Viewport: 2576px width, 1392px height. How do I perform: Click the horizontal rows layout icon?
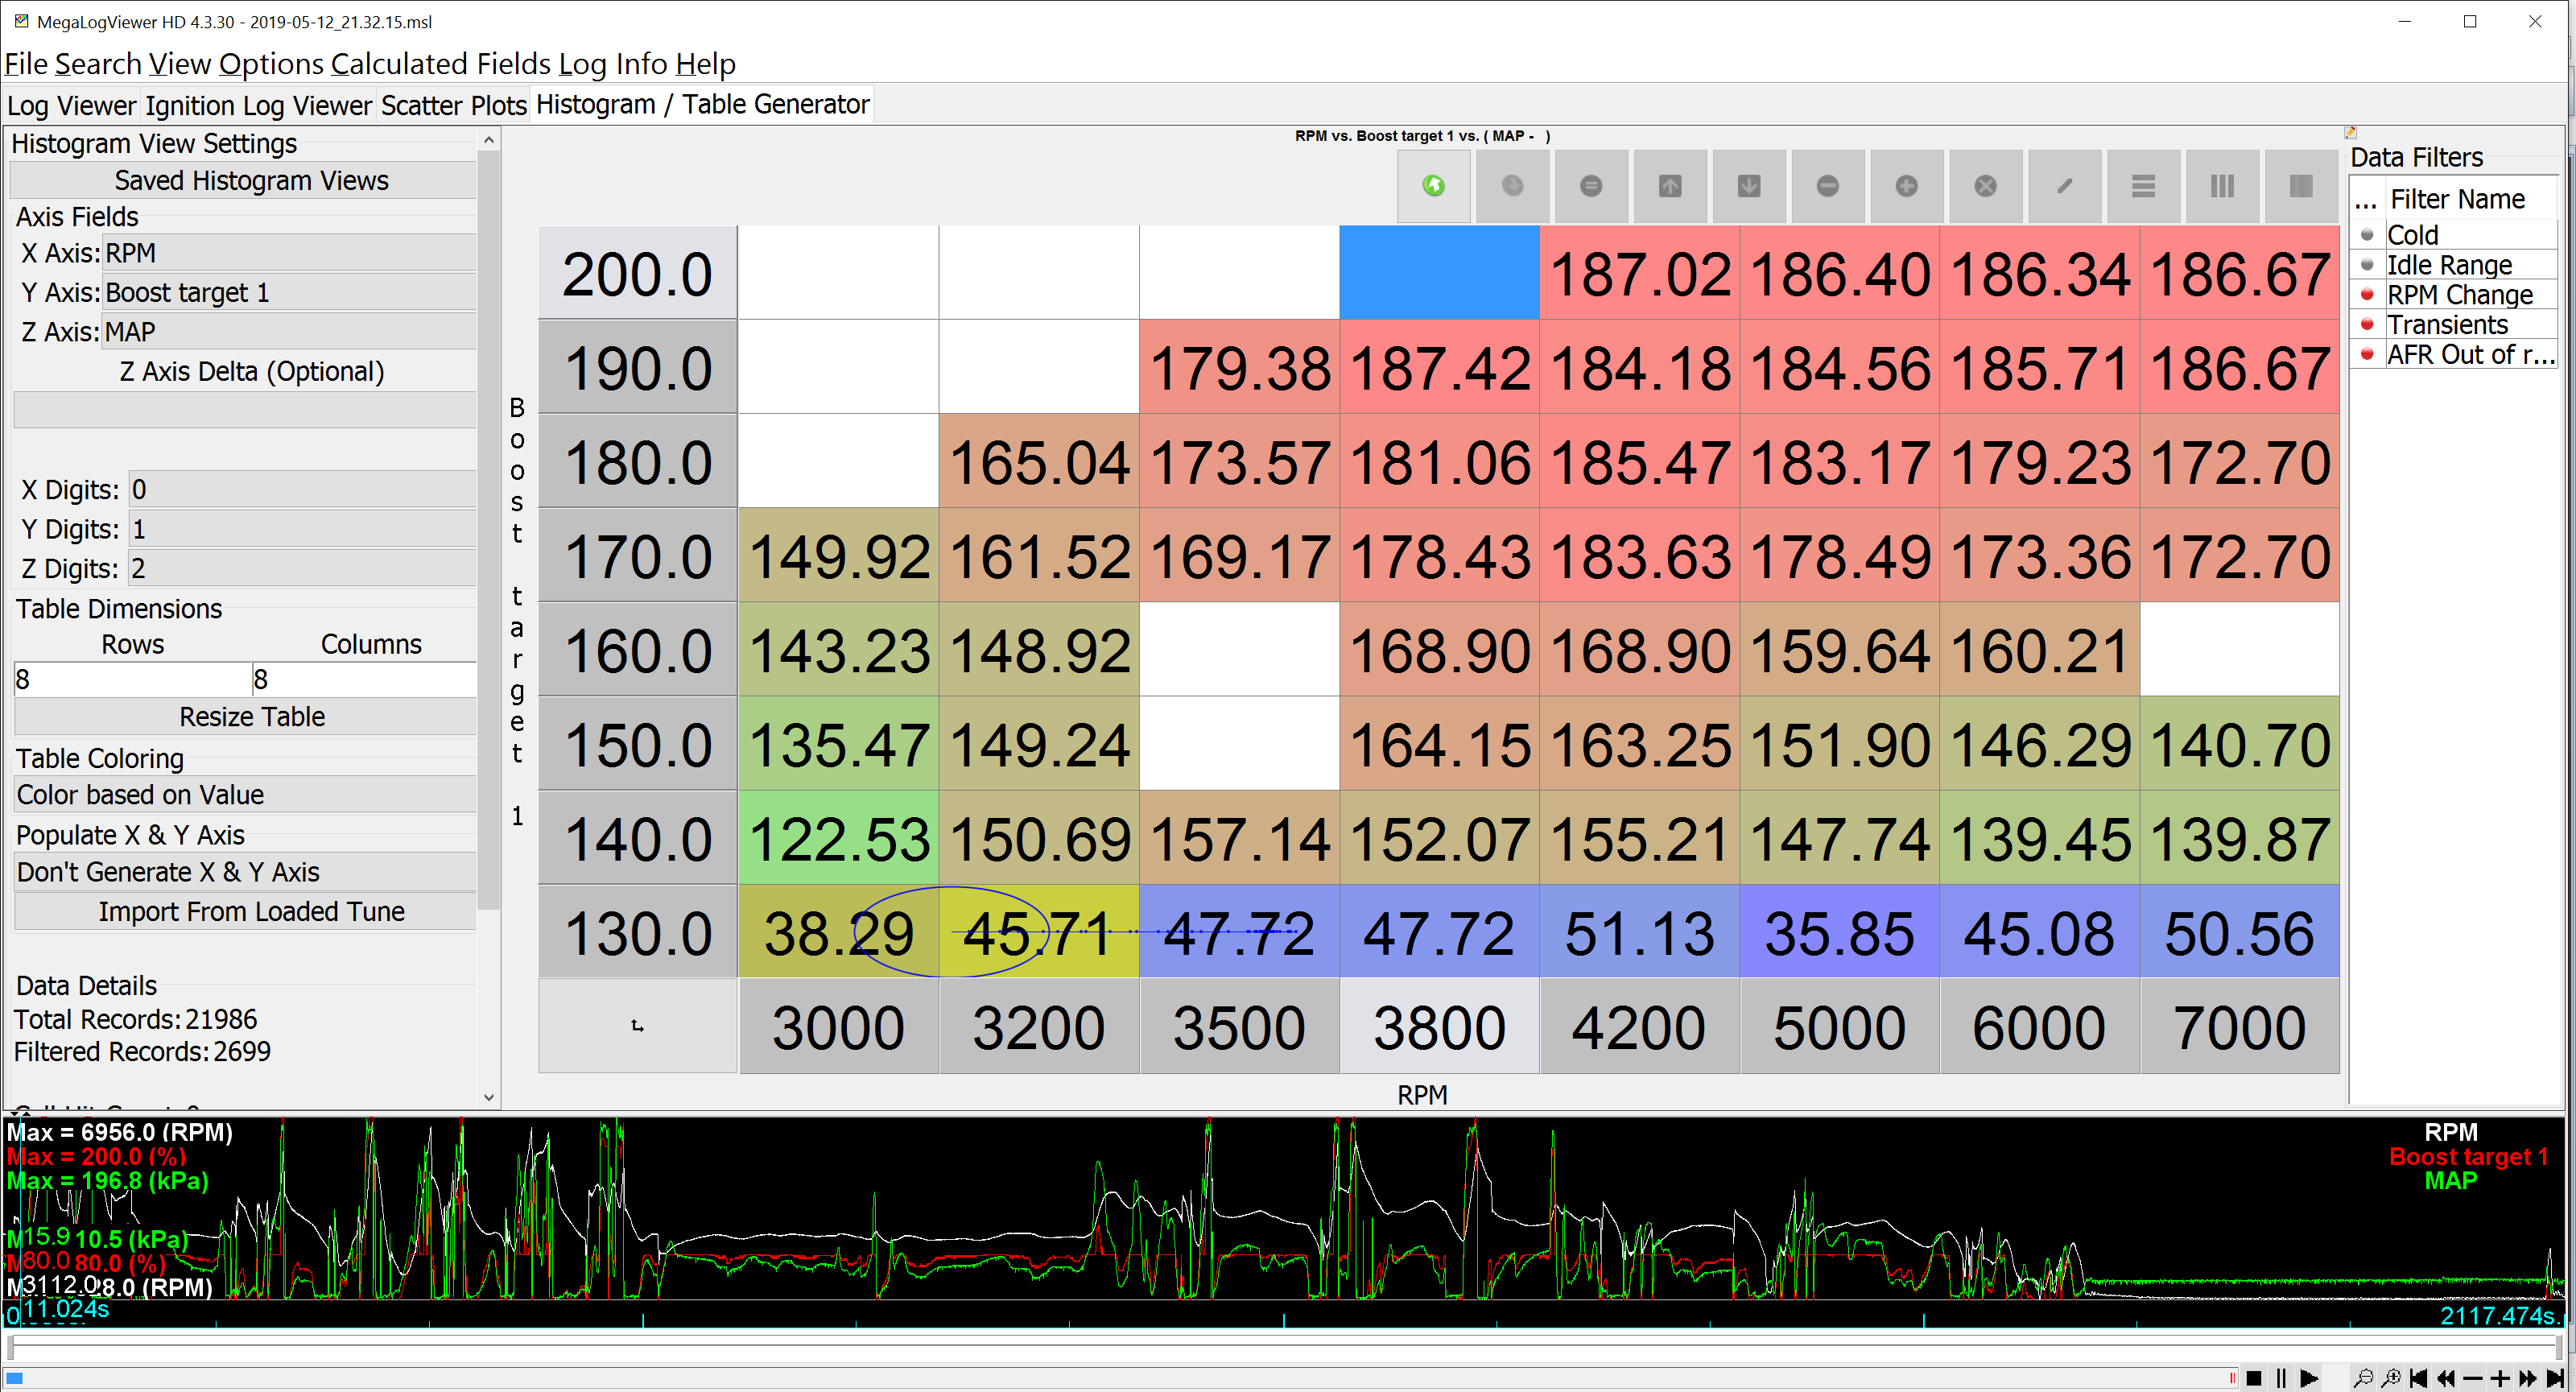coord(2143,186)
